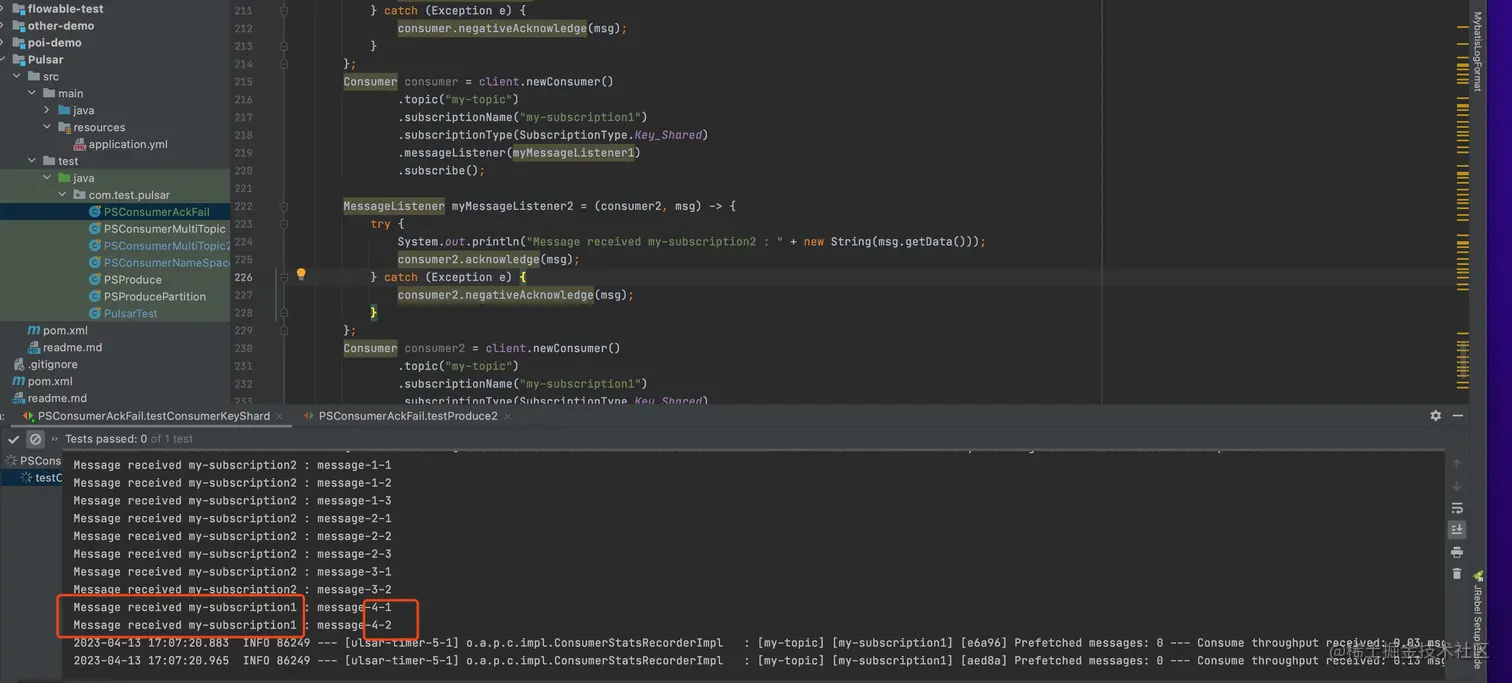1512x683 pixels.
Task: Toggle scroll to end of console
Action: click(x=1456, y=529)
